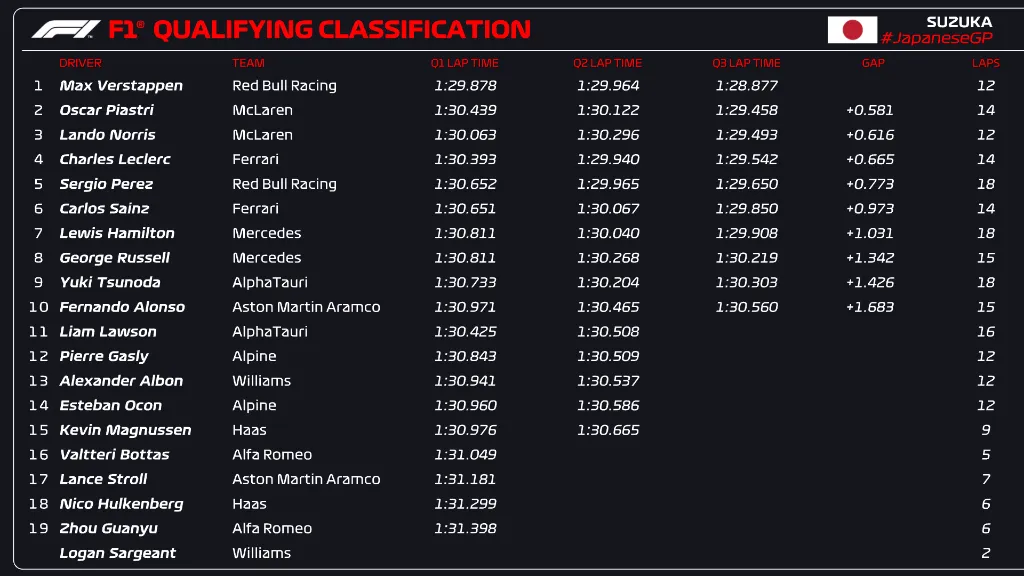Click the Q1 LAP TIME header
The height and width of the screenshot is (576, 1024).
click(x=464, y=63)
